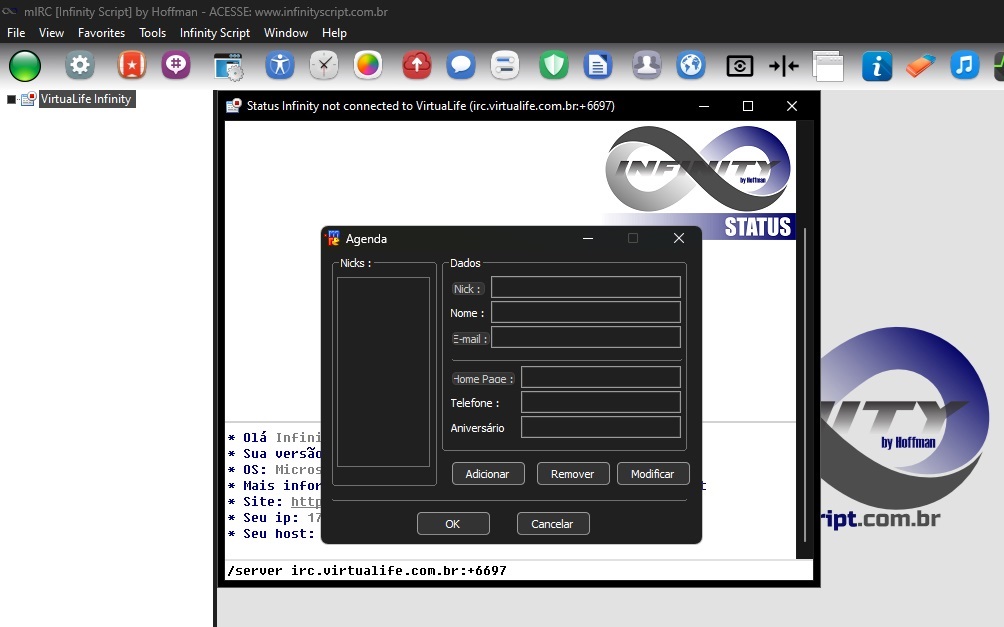Viewport: 1004px width, 627px height.
Task: Collapse the VirtuaLife Infinity tree node
Action: [12, 99]
